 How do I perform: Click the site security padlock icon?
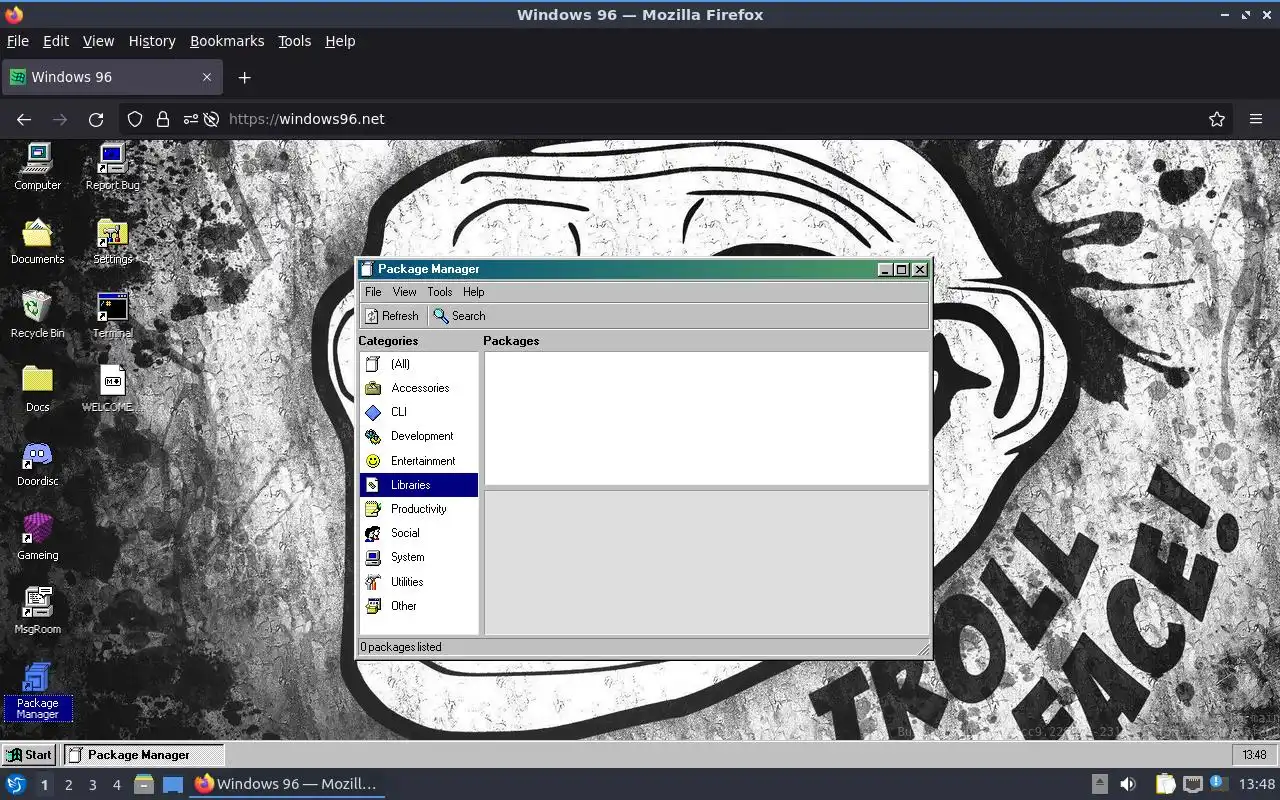coord(162,119)
